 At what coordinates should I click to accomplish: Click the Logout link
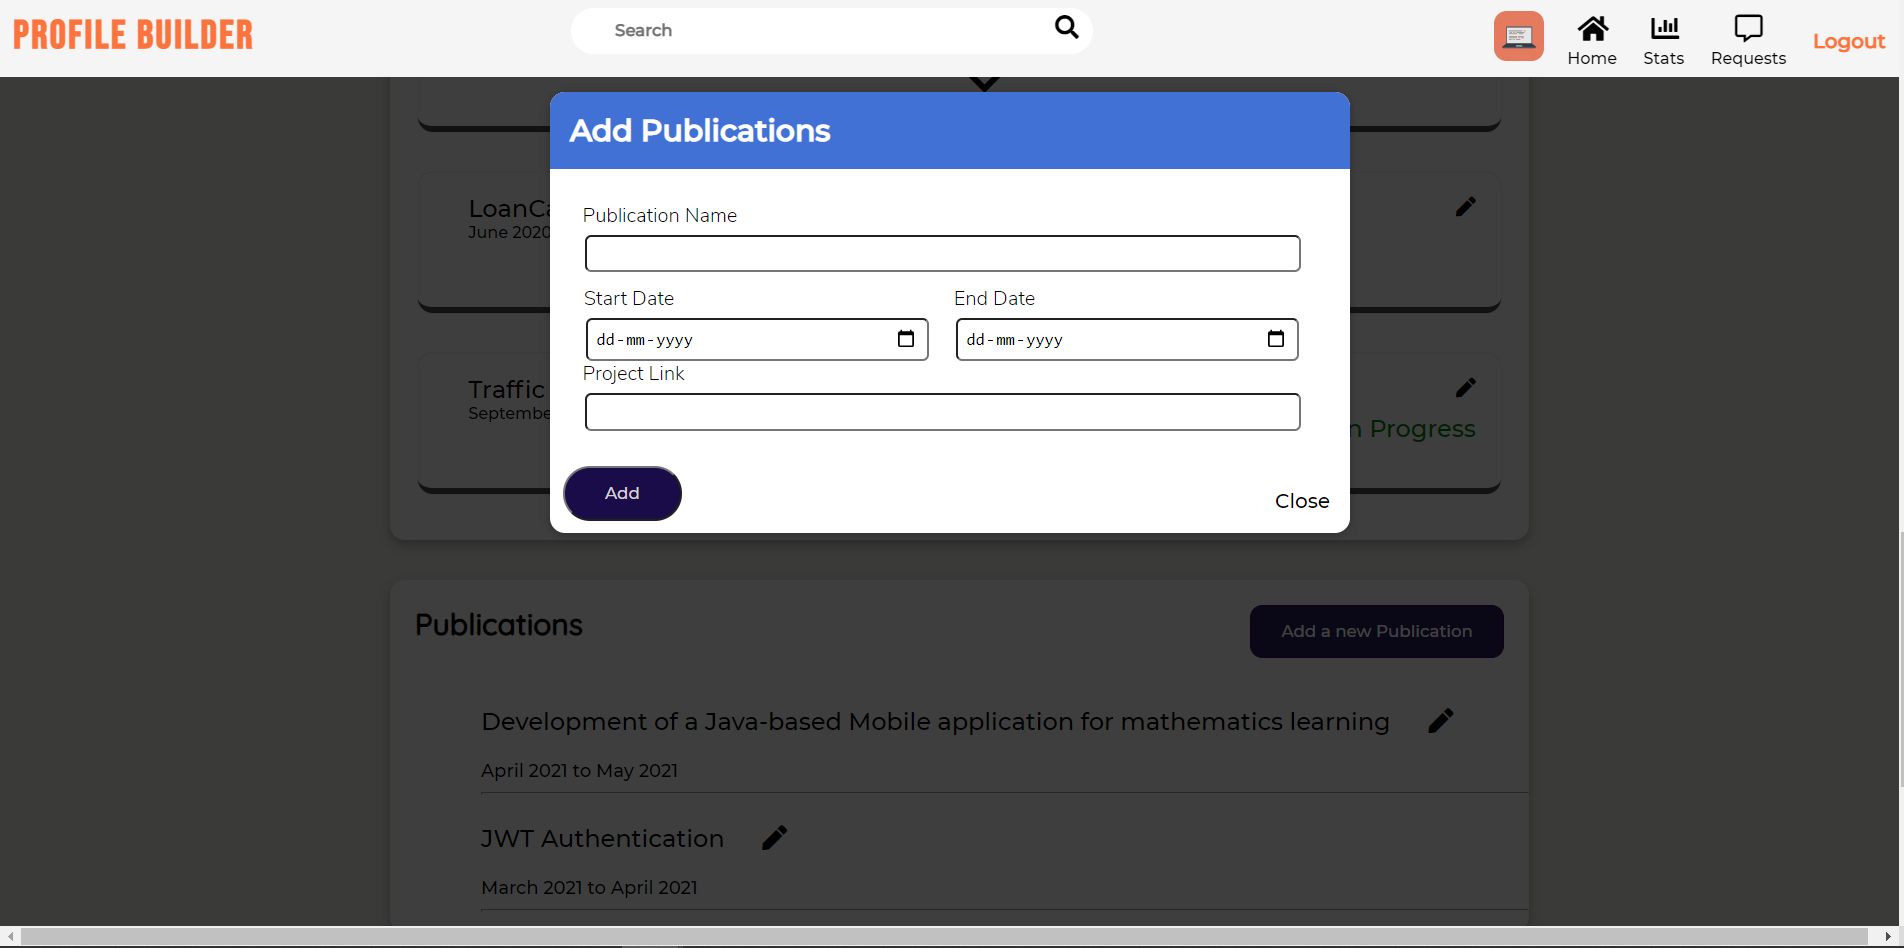click(1848, 41)
